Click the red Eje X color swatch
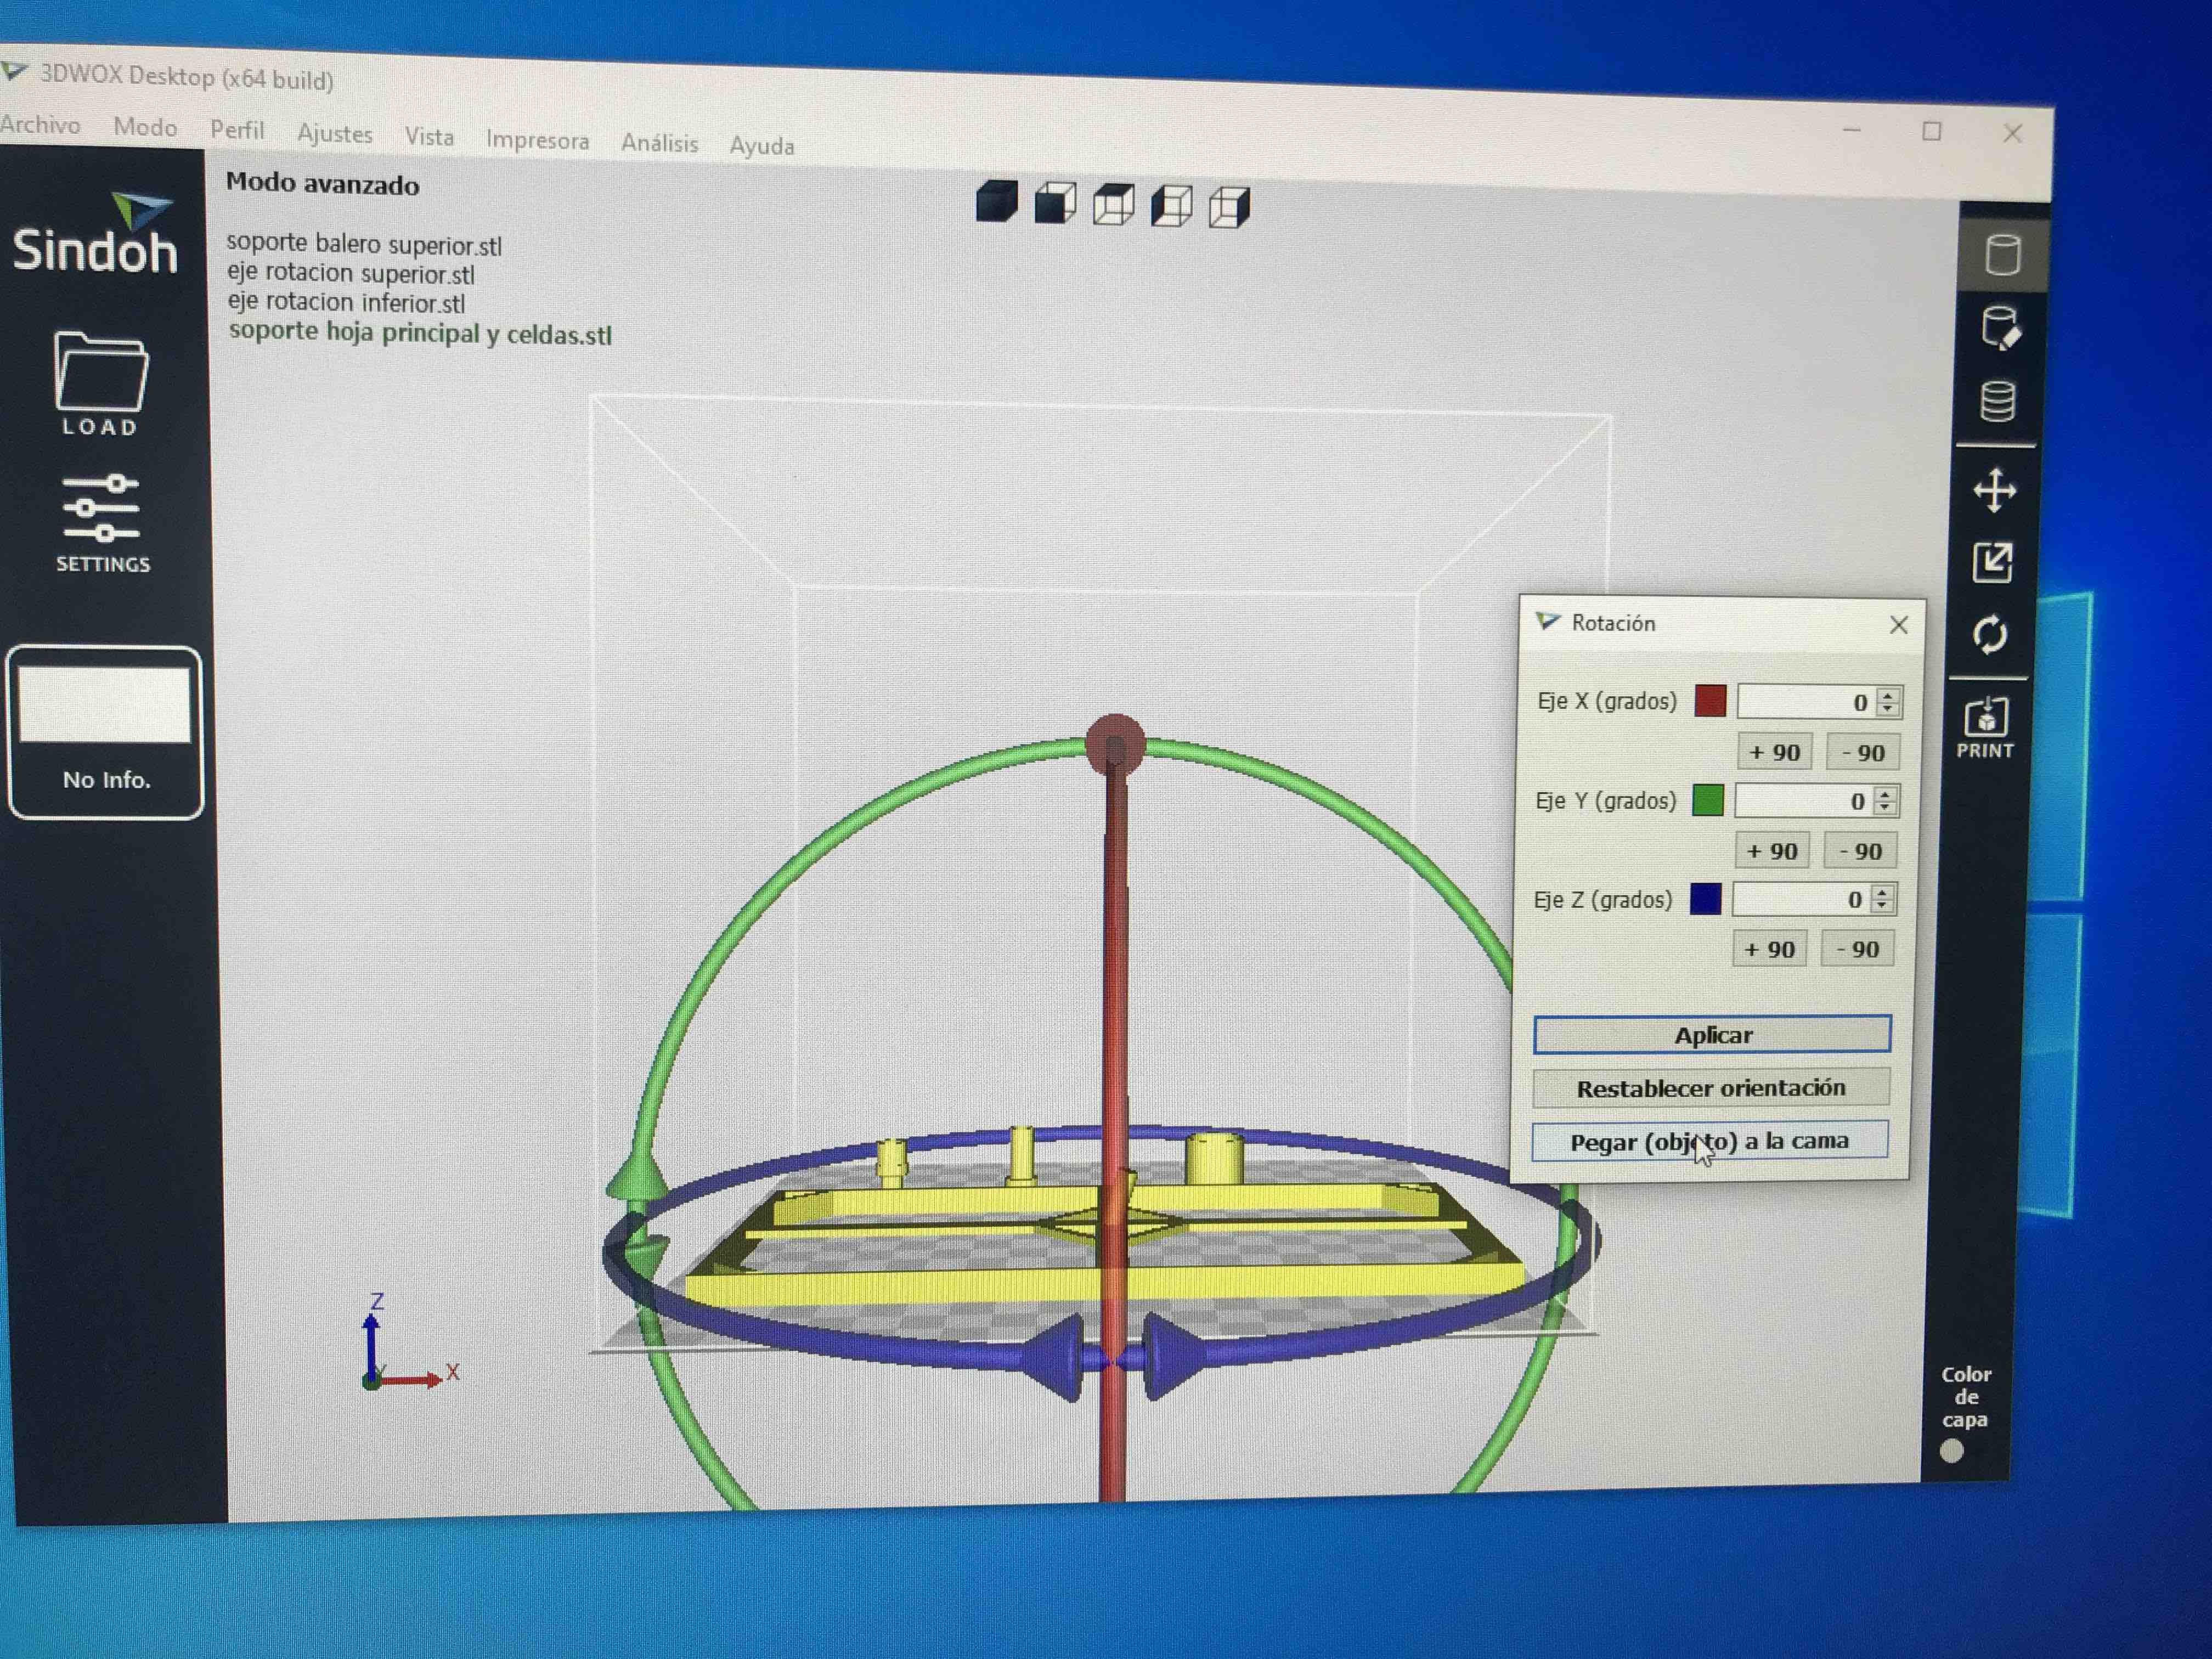Viewport: 2212px width, 1659px height. [1710, 701]
